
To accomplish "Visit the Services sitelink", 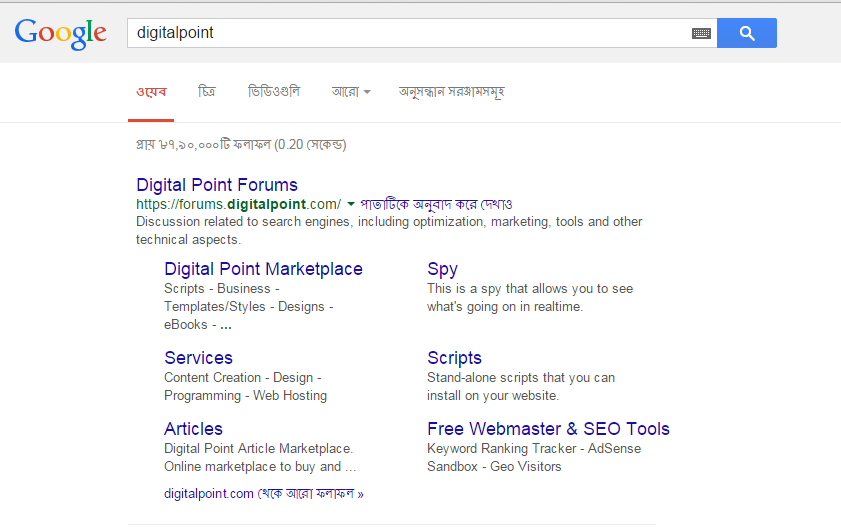I will (x=198, y=358).
